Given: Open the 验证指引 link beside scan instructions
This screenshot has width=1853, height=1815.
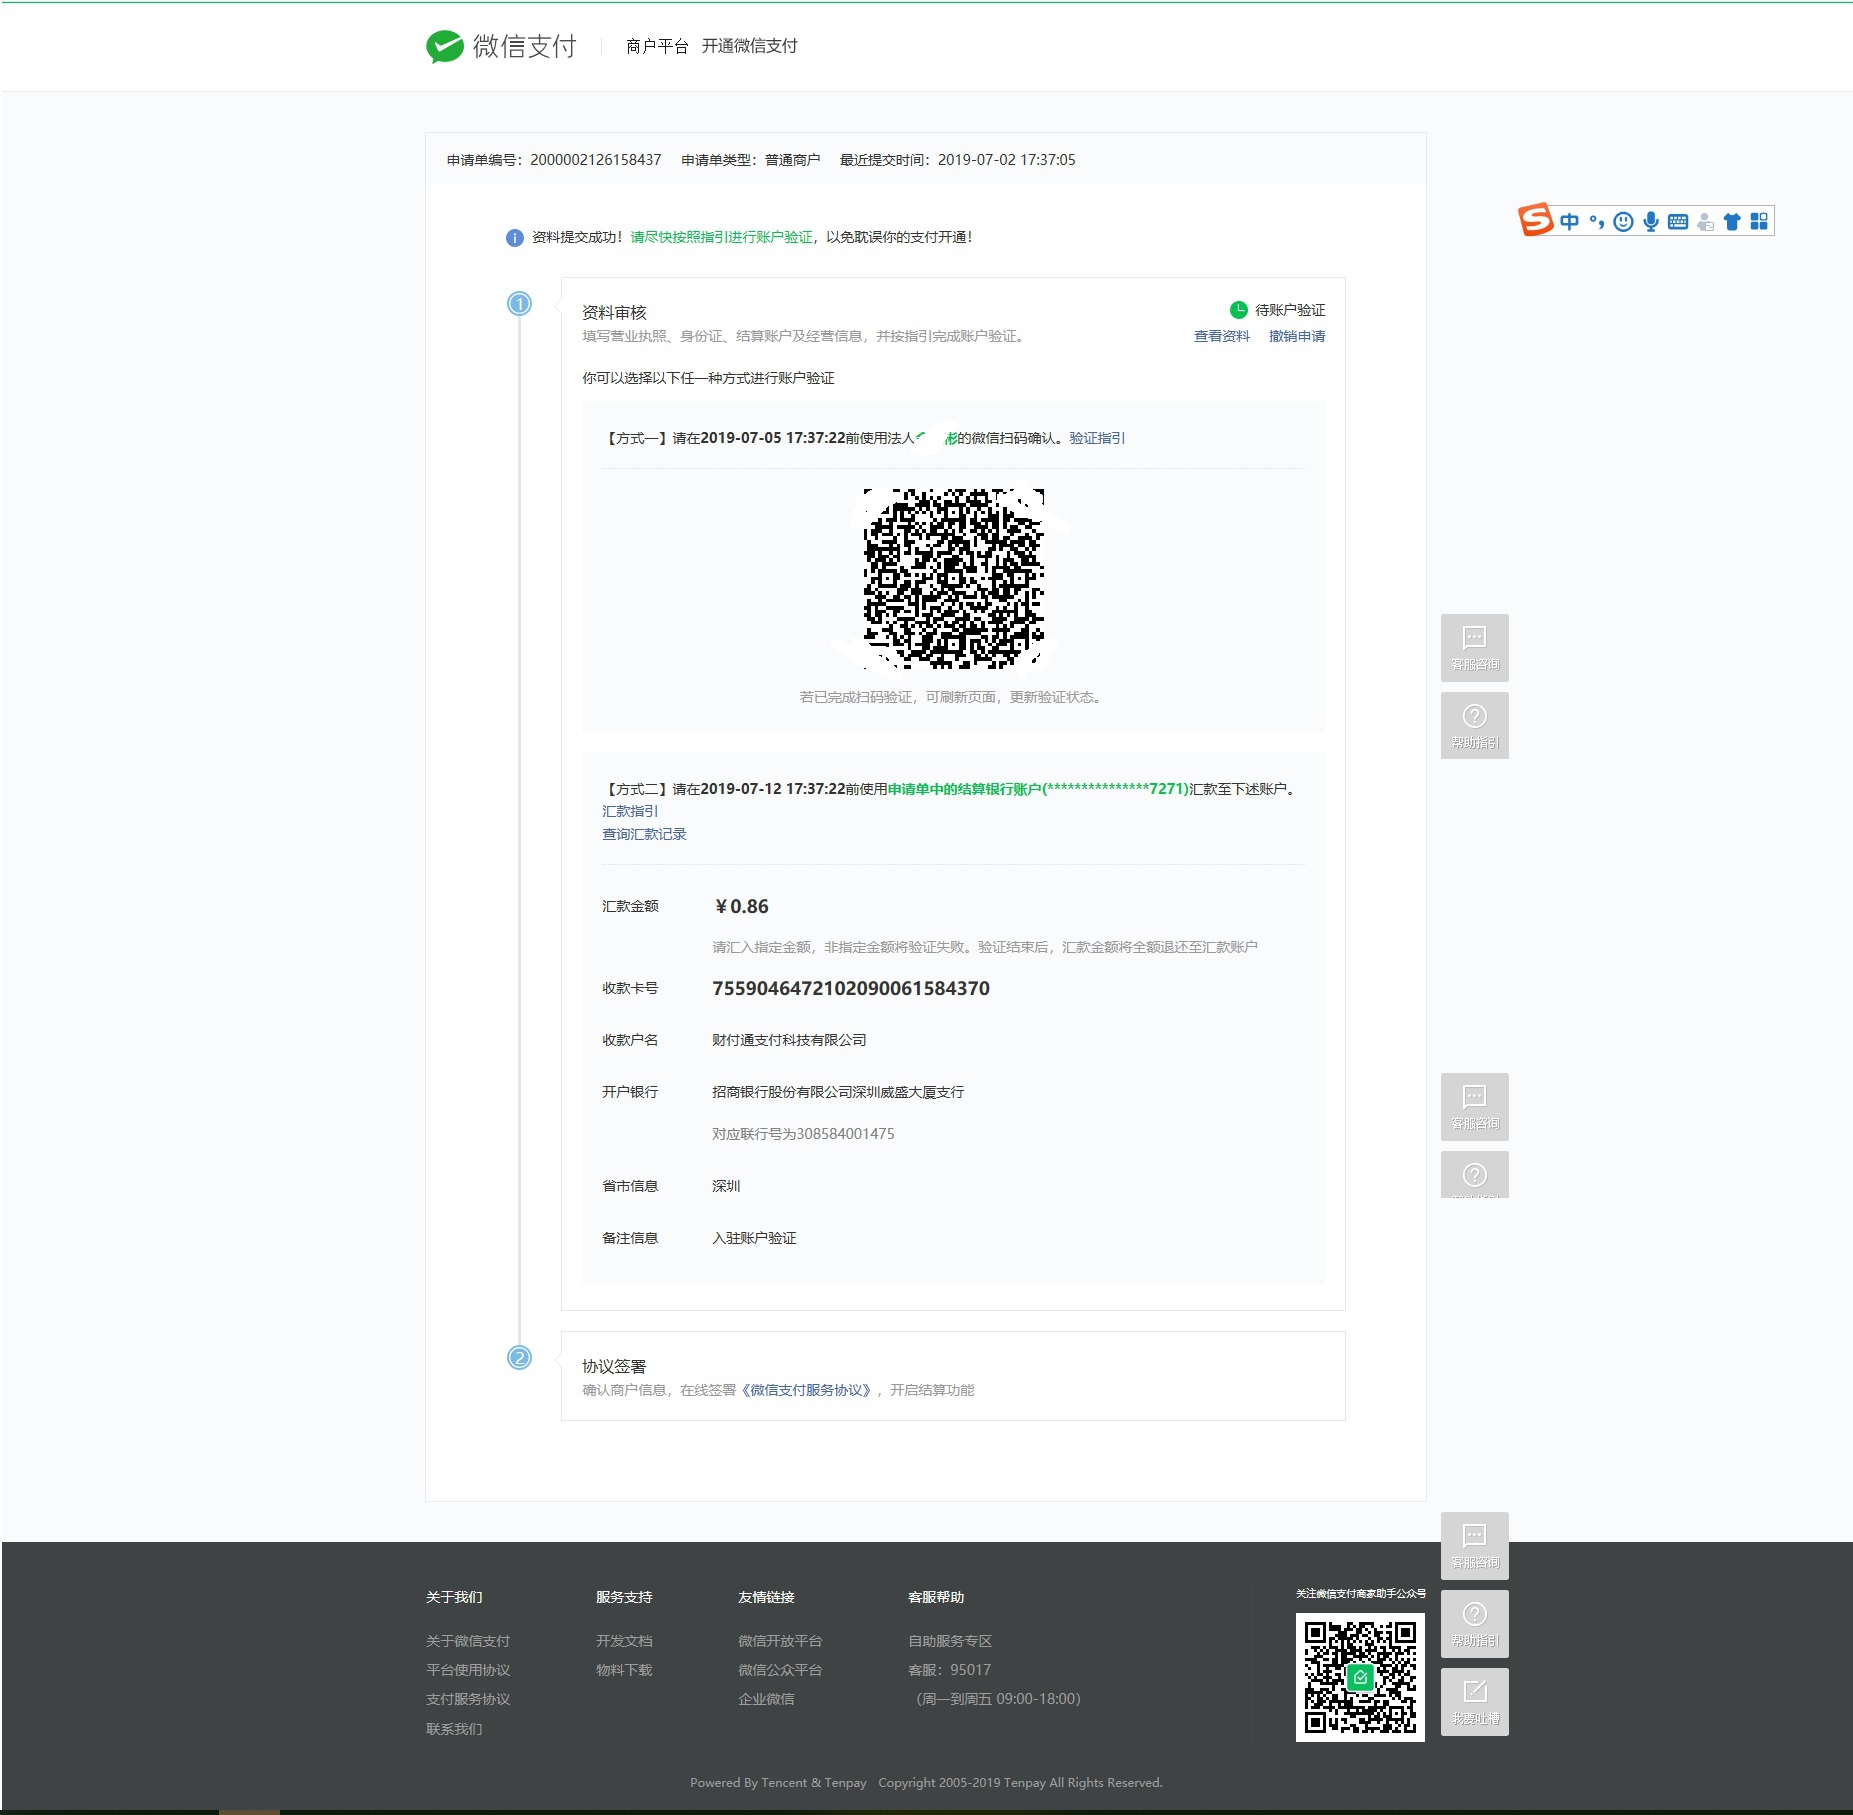Looking at the screenshot, I should point(1096,438).
